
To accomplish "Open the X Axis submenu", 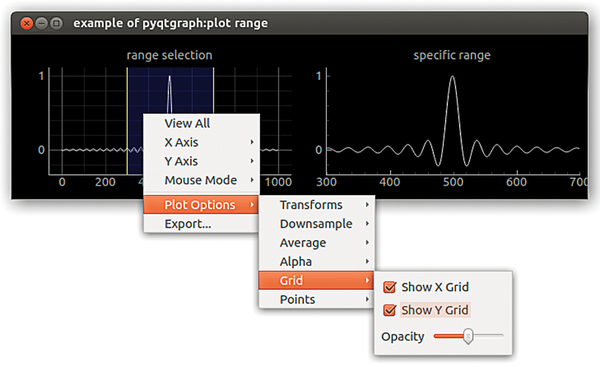I will (201, 142).
